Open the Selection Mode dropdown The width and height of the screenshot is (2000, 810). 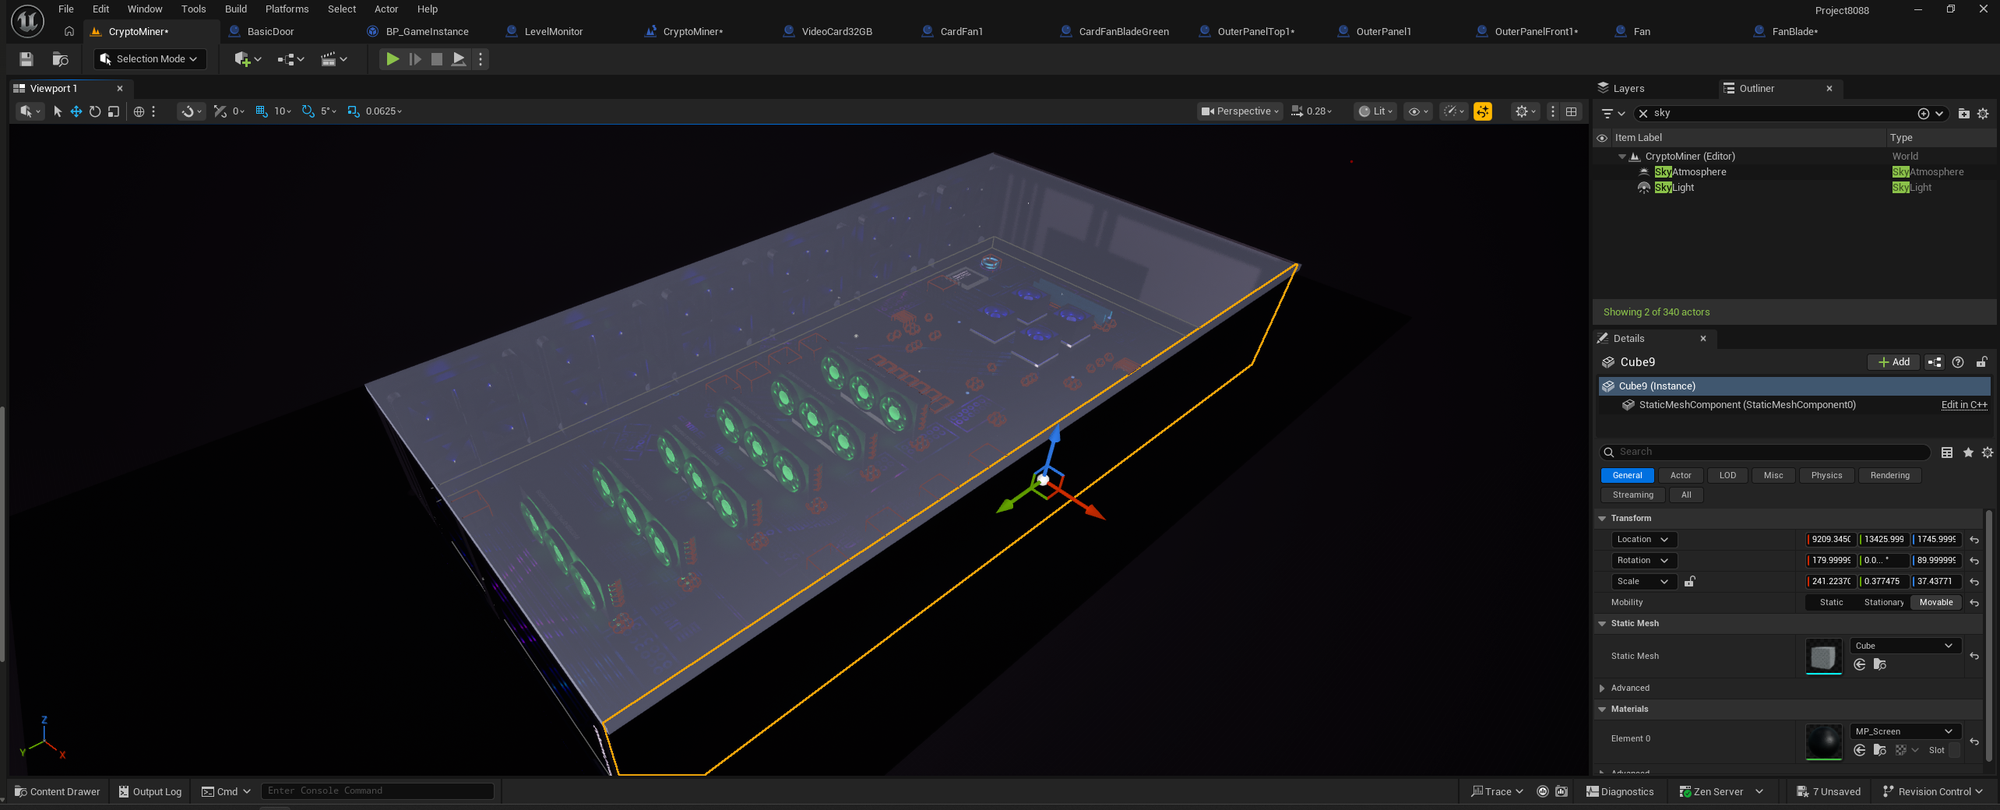coord(150,59)
